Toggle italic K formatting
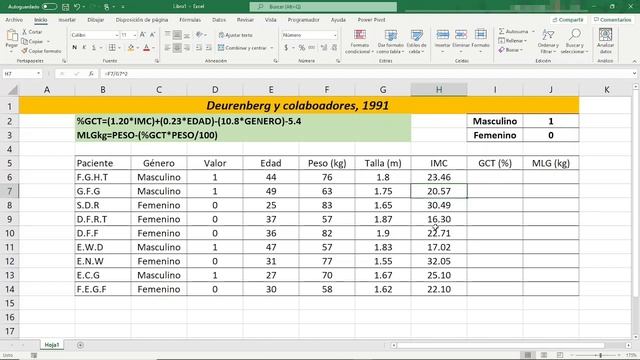Viewport: 640px width, 360px height. (84, 48)
